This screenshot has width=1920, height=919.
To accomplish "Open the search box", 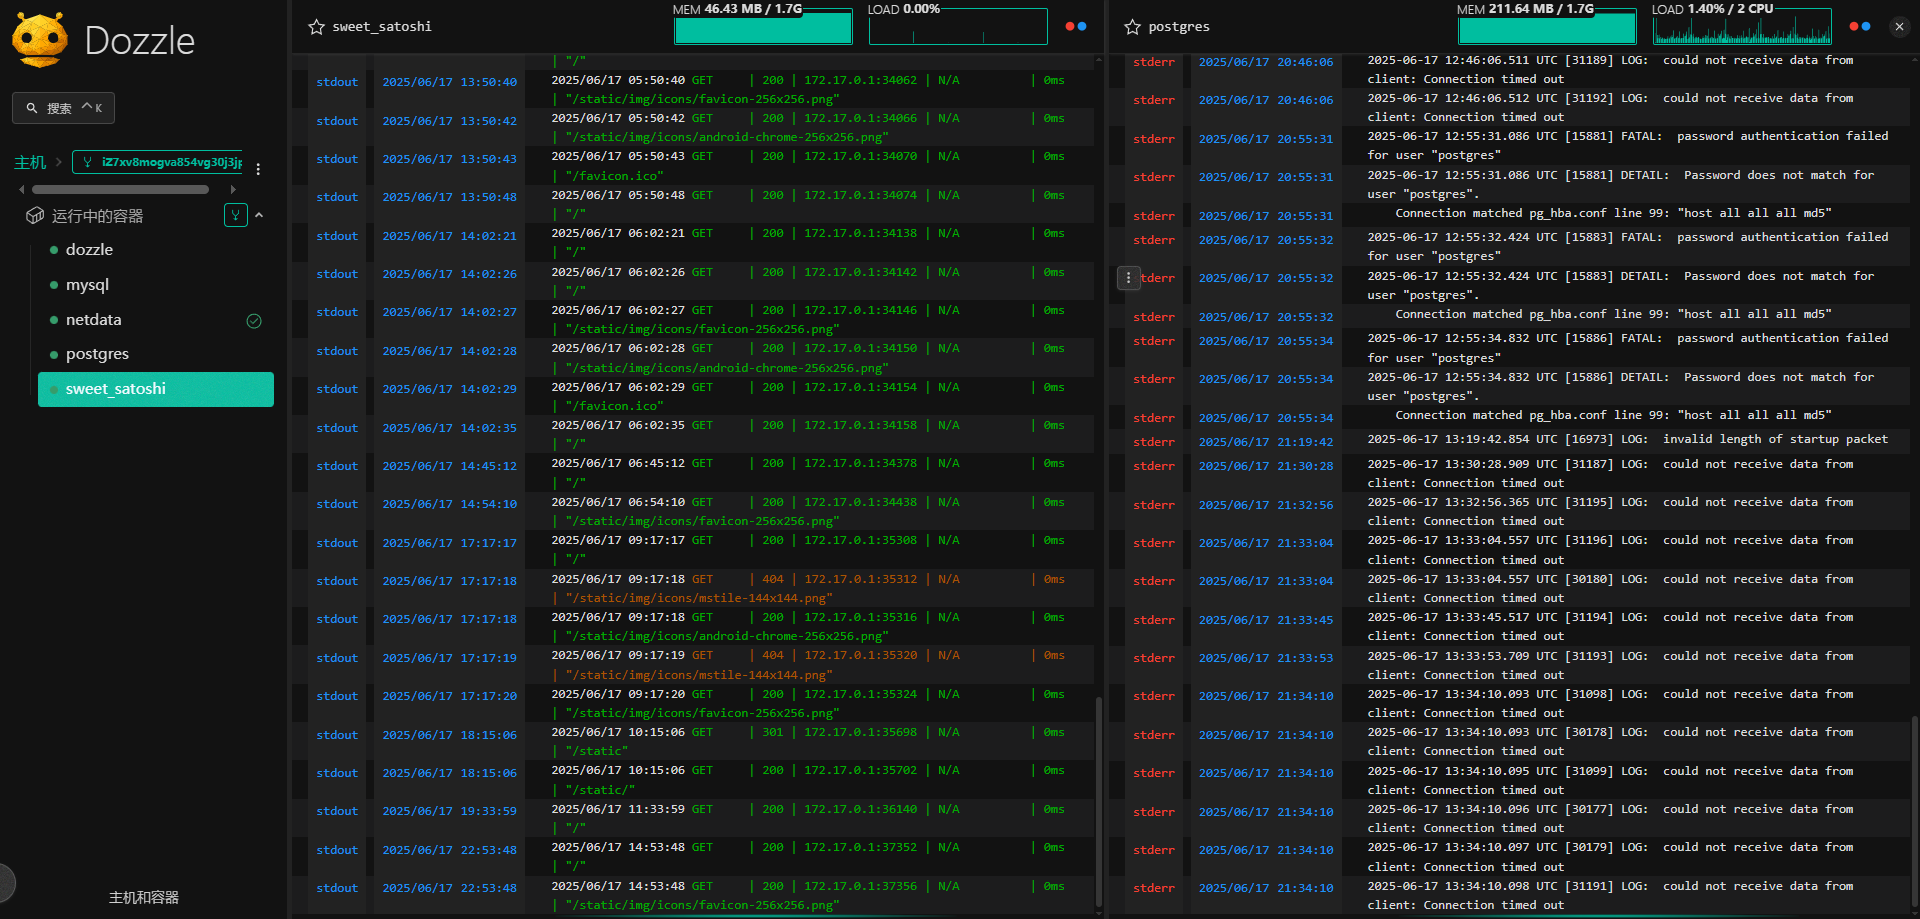I will click(63, 108).
